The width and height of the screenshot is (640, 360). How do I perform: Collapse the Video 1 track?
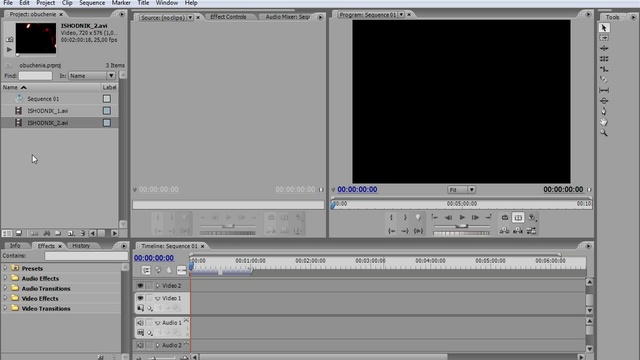tap(158, 298)
